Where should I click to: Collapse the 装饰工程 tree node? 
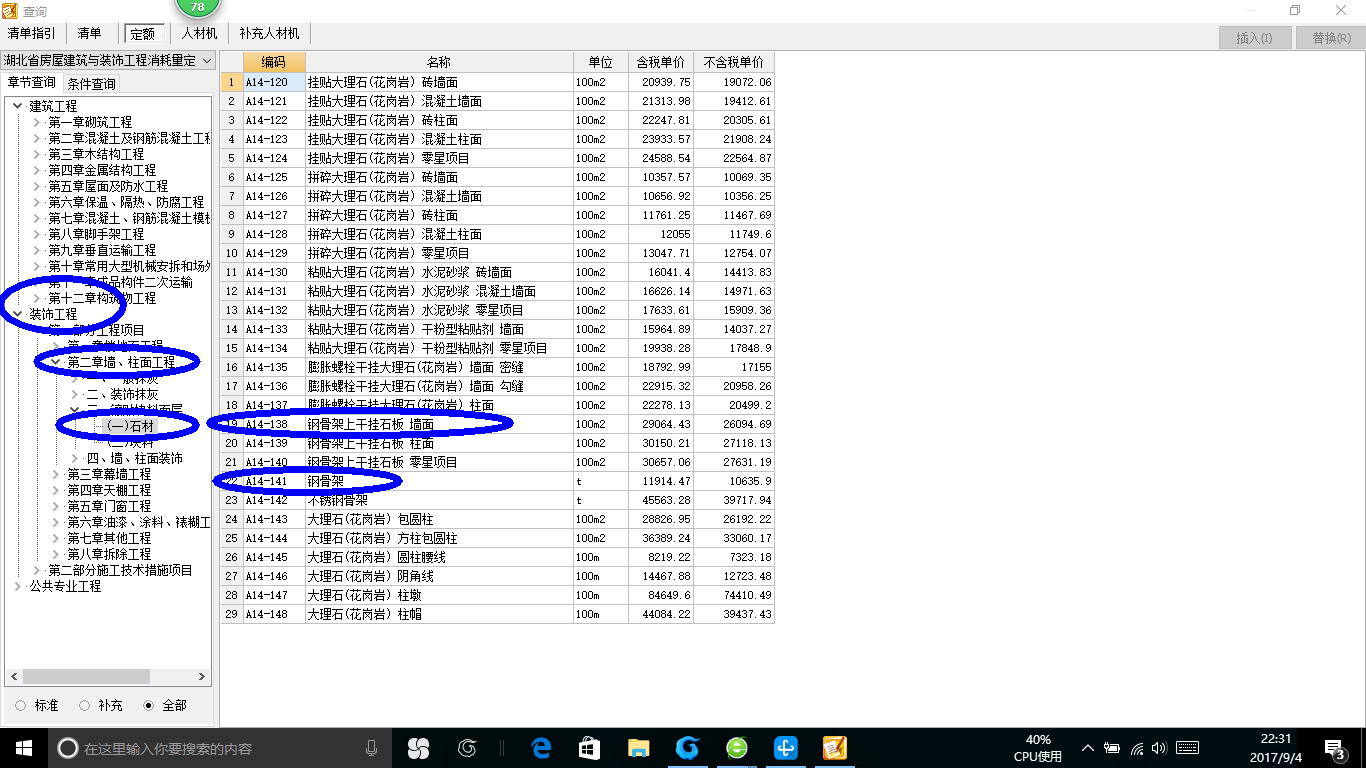[x=17, y=314]
